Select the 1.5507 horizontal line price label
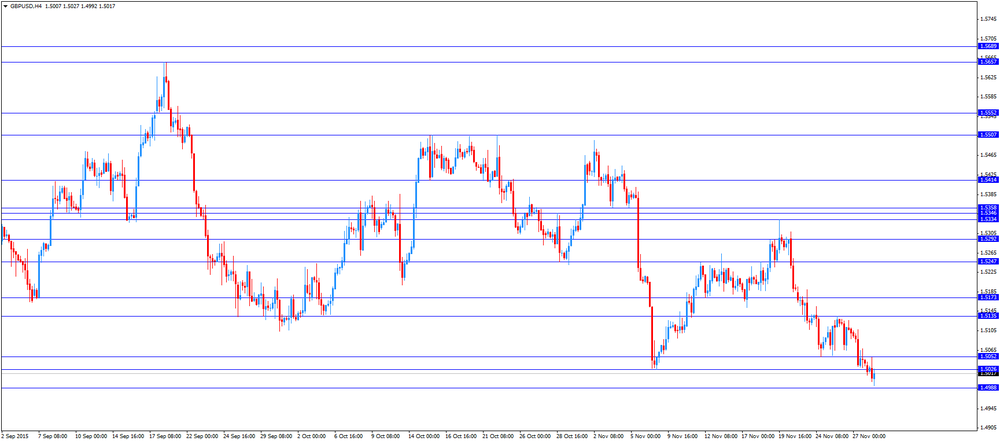1000x441 pixels. pyautogui.click(x=987, y=135)
